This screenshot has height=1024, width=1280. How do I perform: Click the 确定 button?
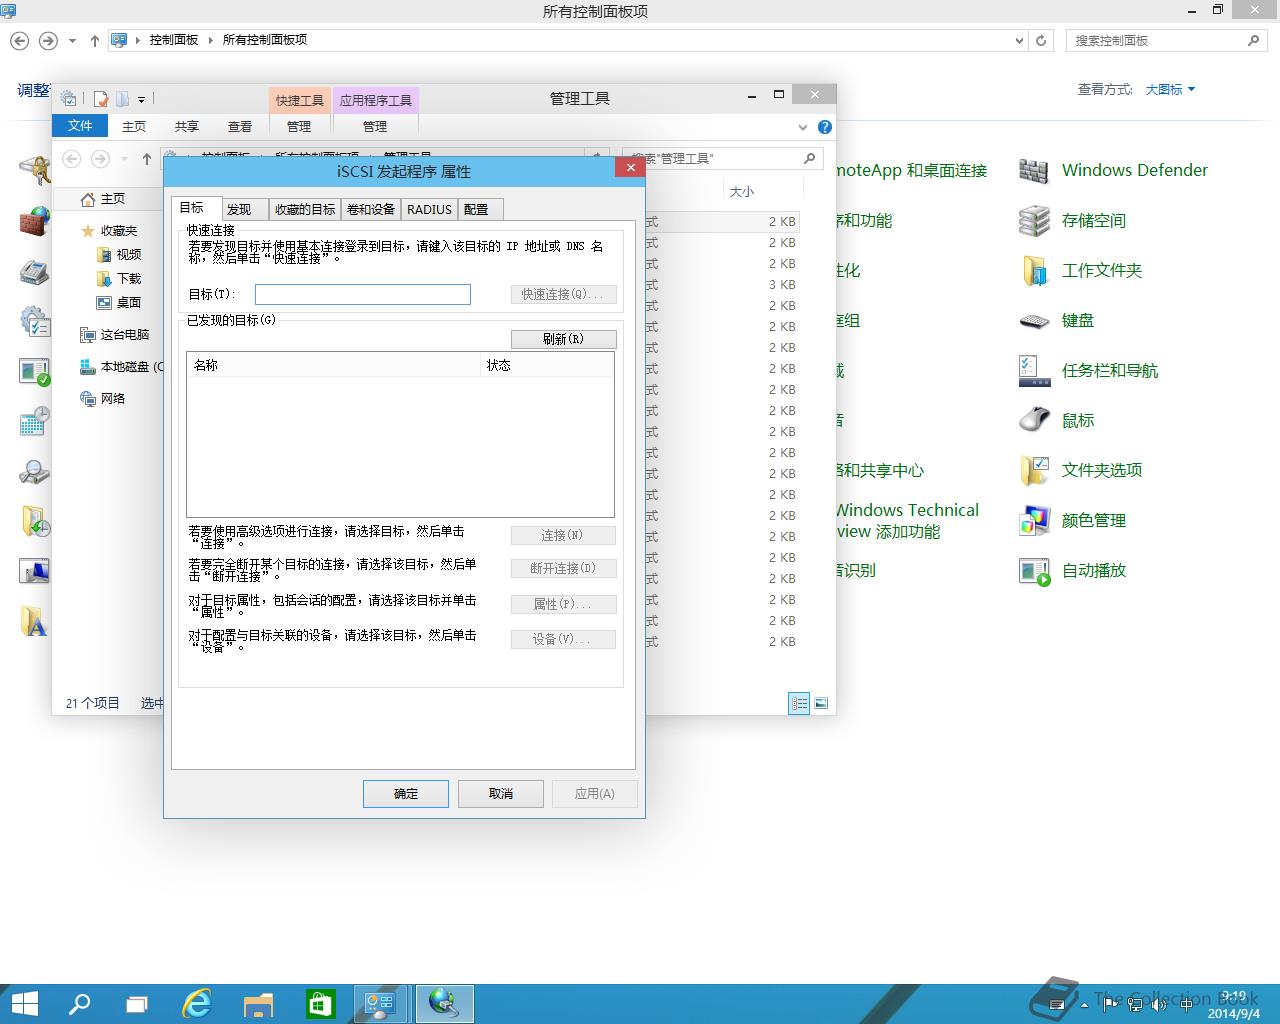[406, 794]
